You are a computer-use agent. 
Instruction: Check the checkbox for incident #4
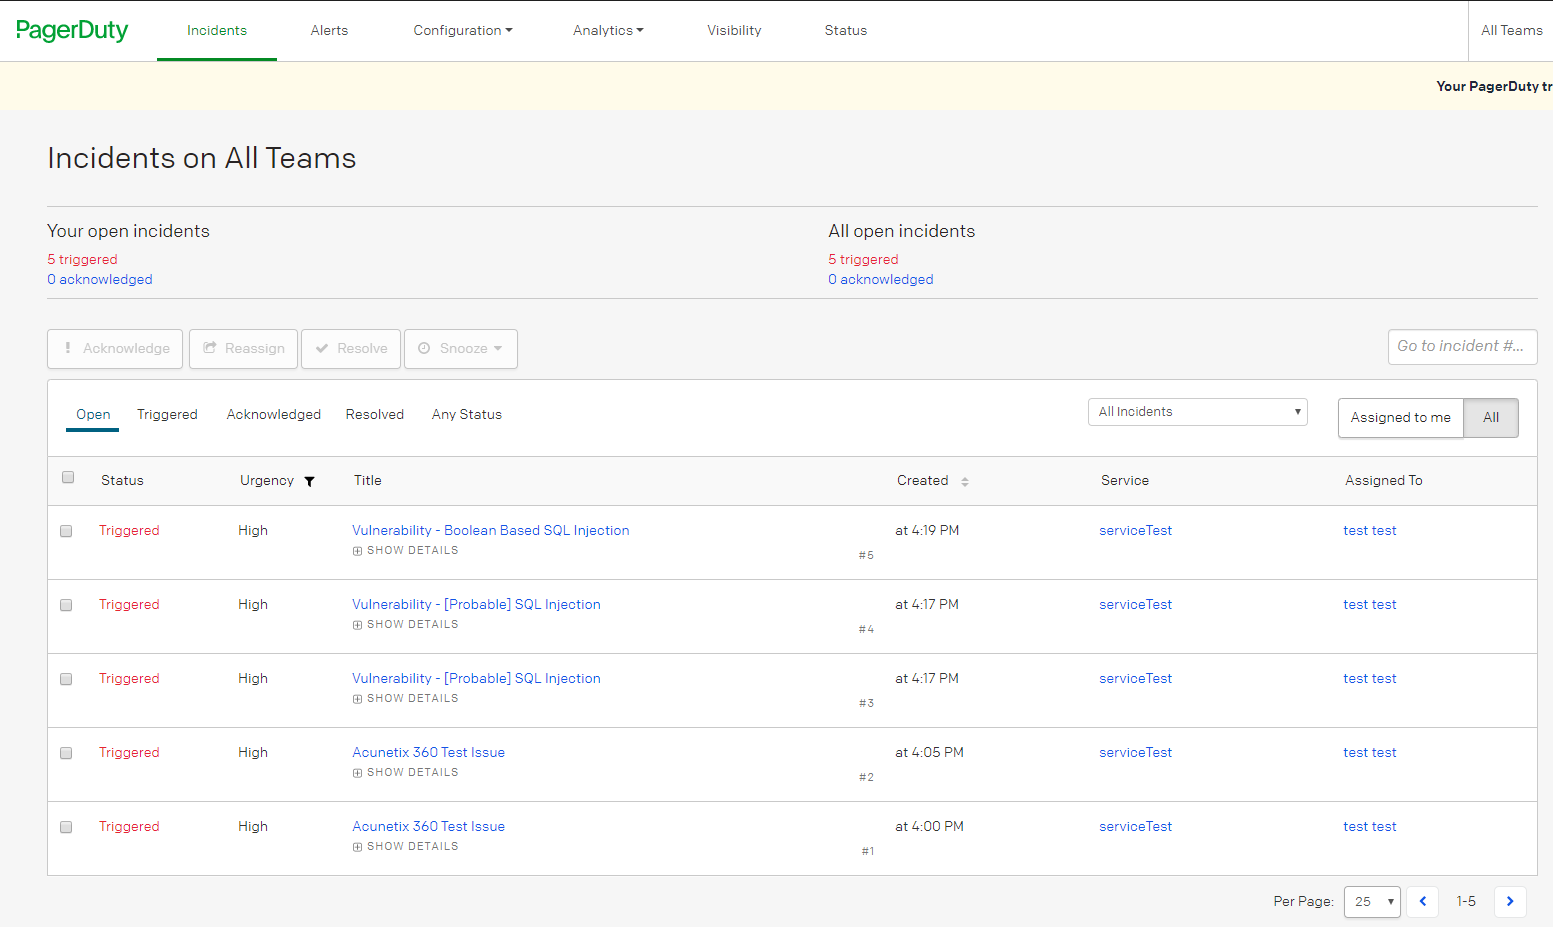pos(66,605)
